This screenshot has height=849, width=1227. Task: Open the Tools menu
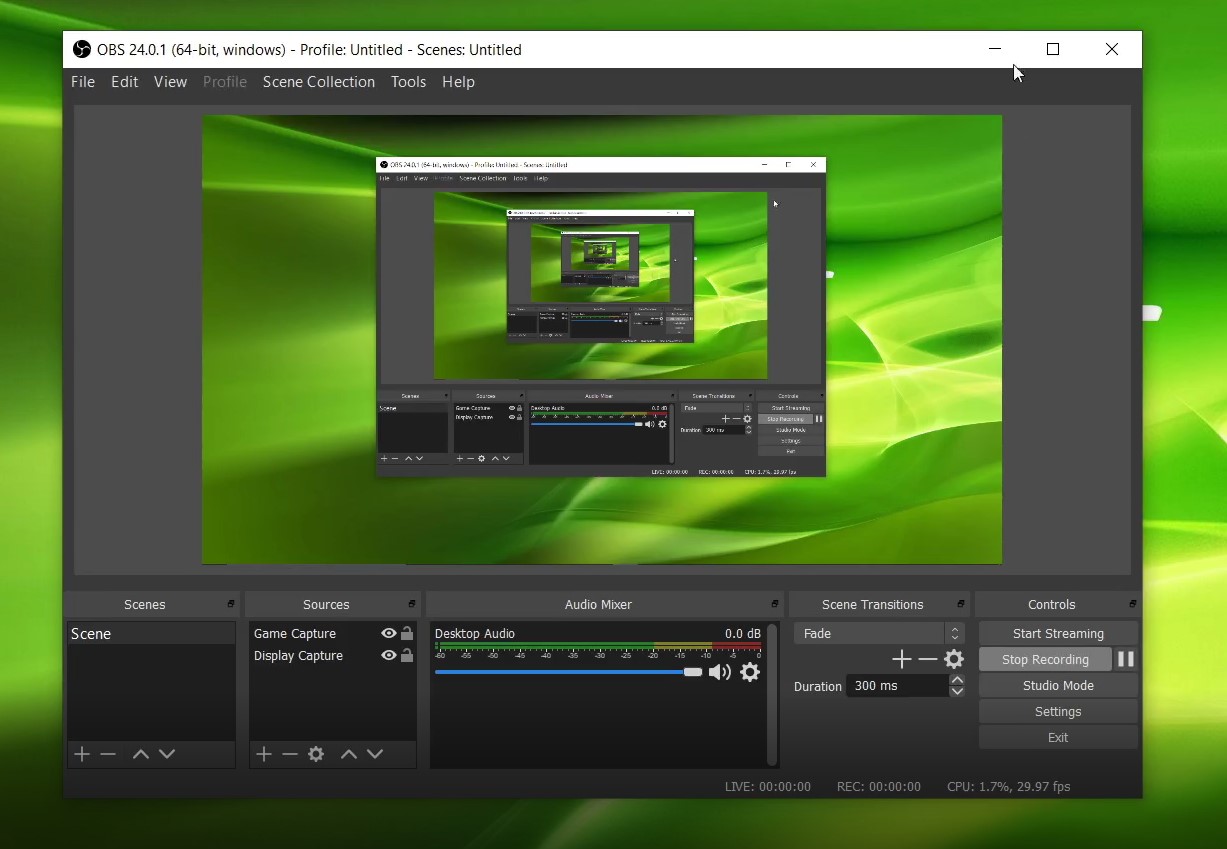click(x=408, y=82)
